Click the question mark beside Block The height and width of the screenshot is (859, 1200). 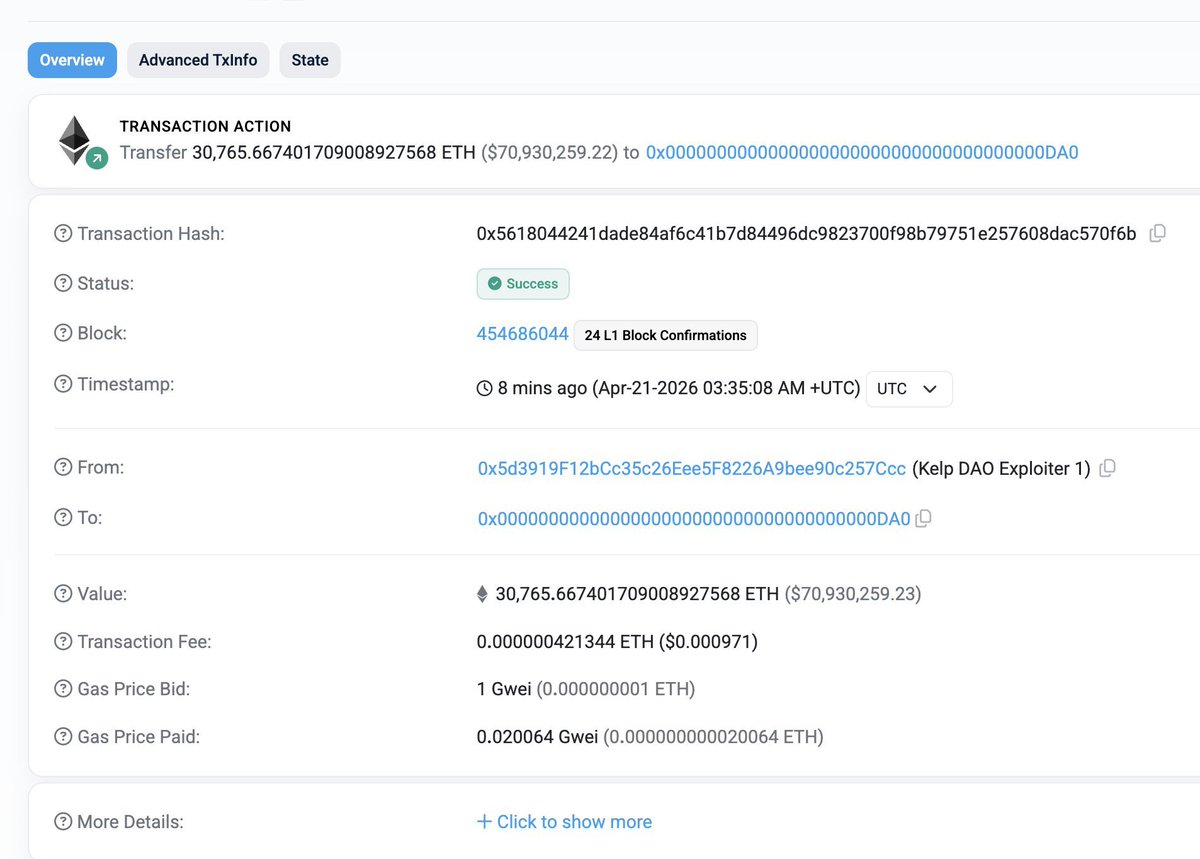point(63,334)
